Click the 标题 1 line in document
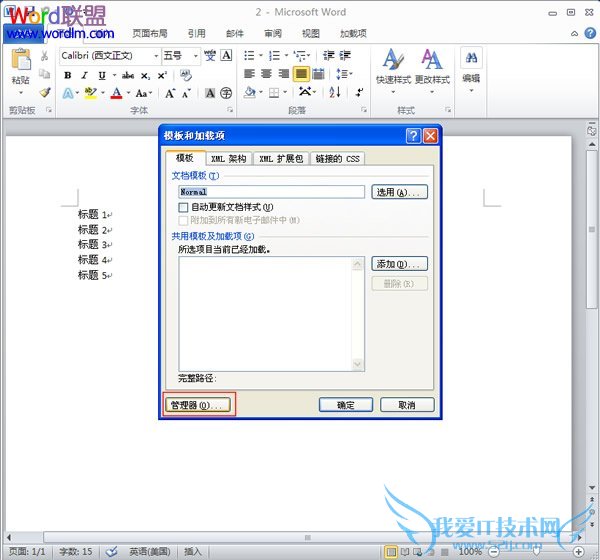This screenshot has width=600, height=560. (95, 214)
